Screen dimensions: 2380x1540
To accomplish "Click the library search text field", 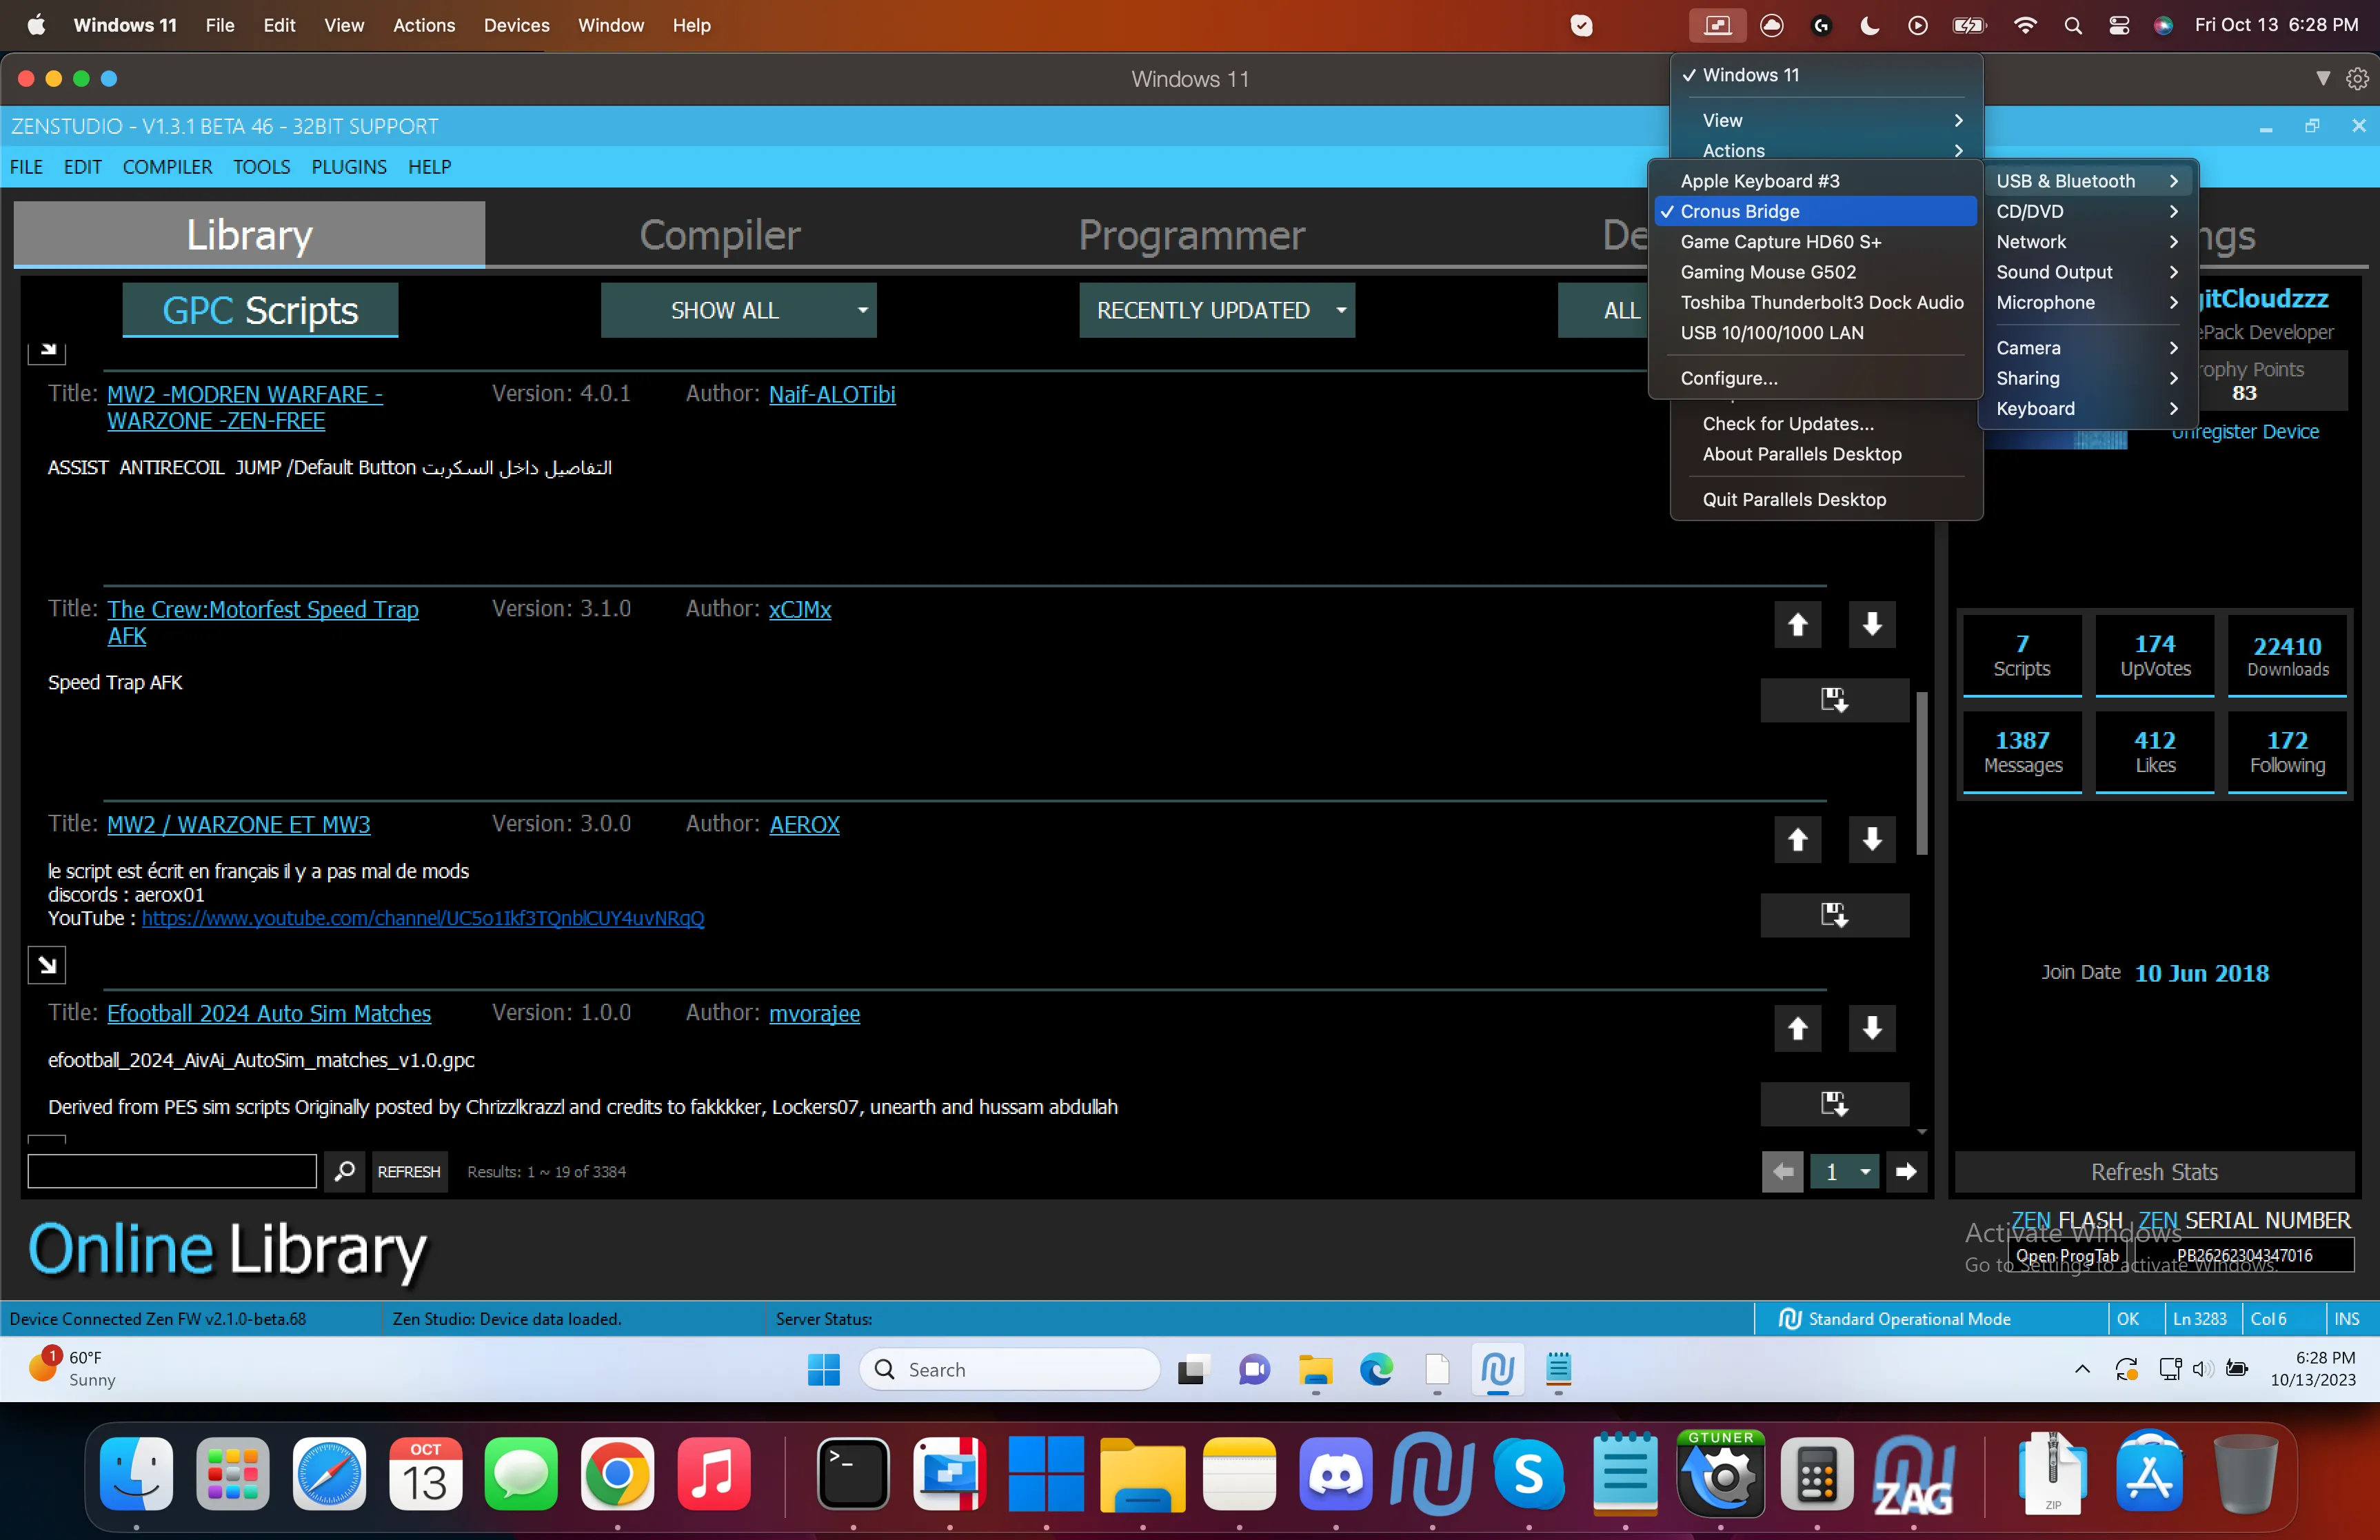I will pos(172,1171).
